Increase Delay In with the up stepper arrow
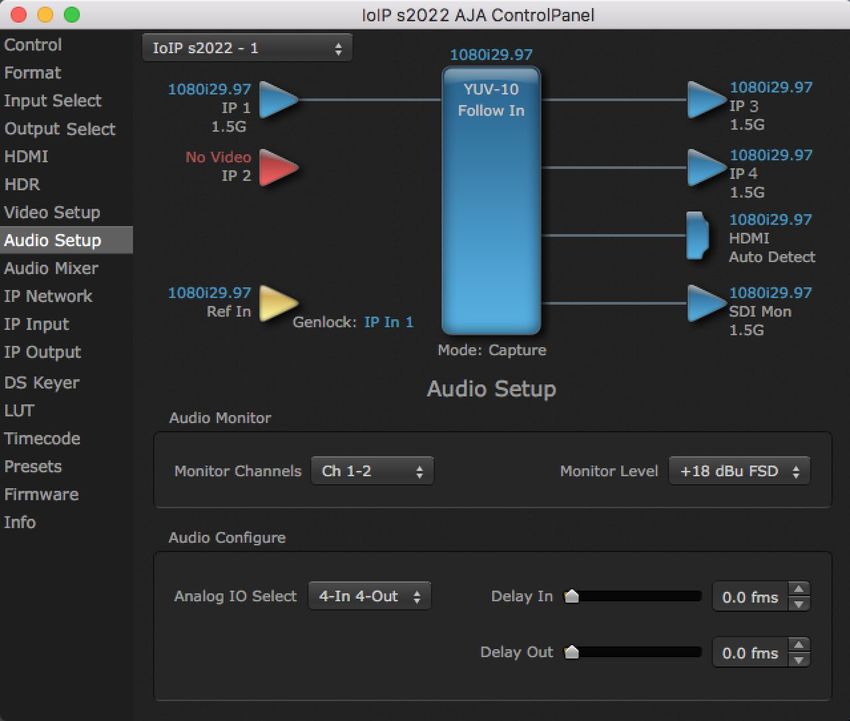Screen dimensions: 850x721 [799, 589]
